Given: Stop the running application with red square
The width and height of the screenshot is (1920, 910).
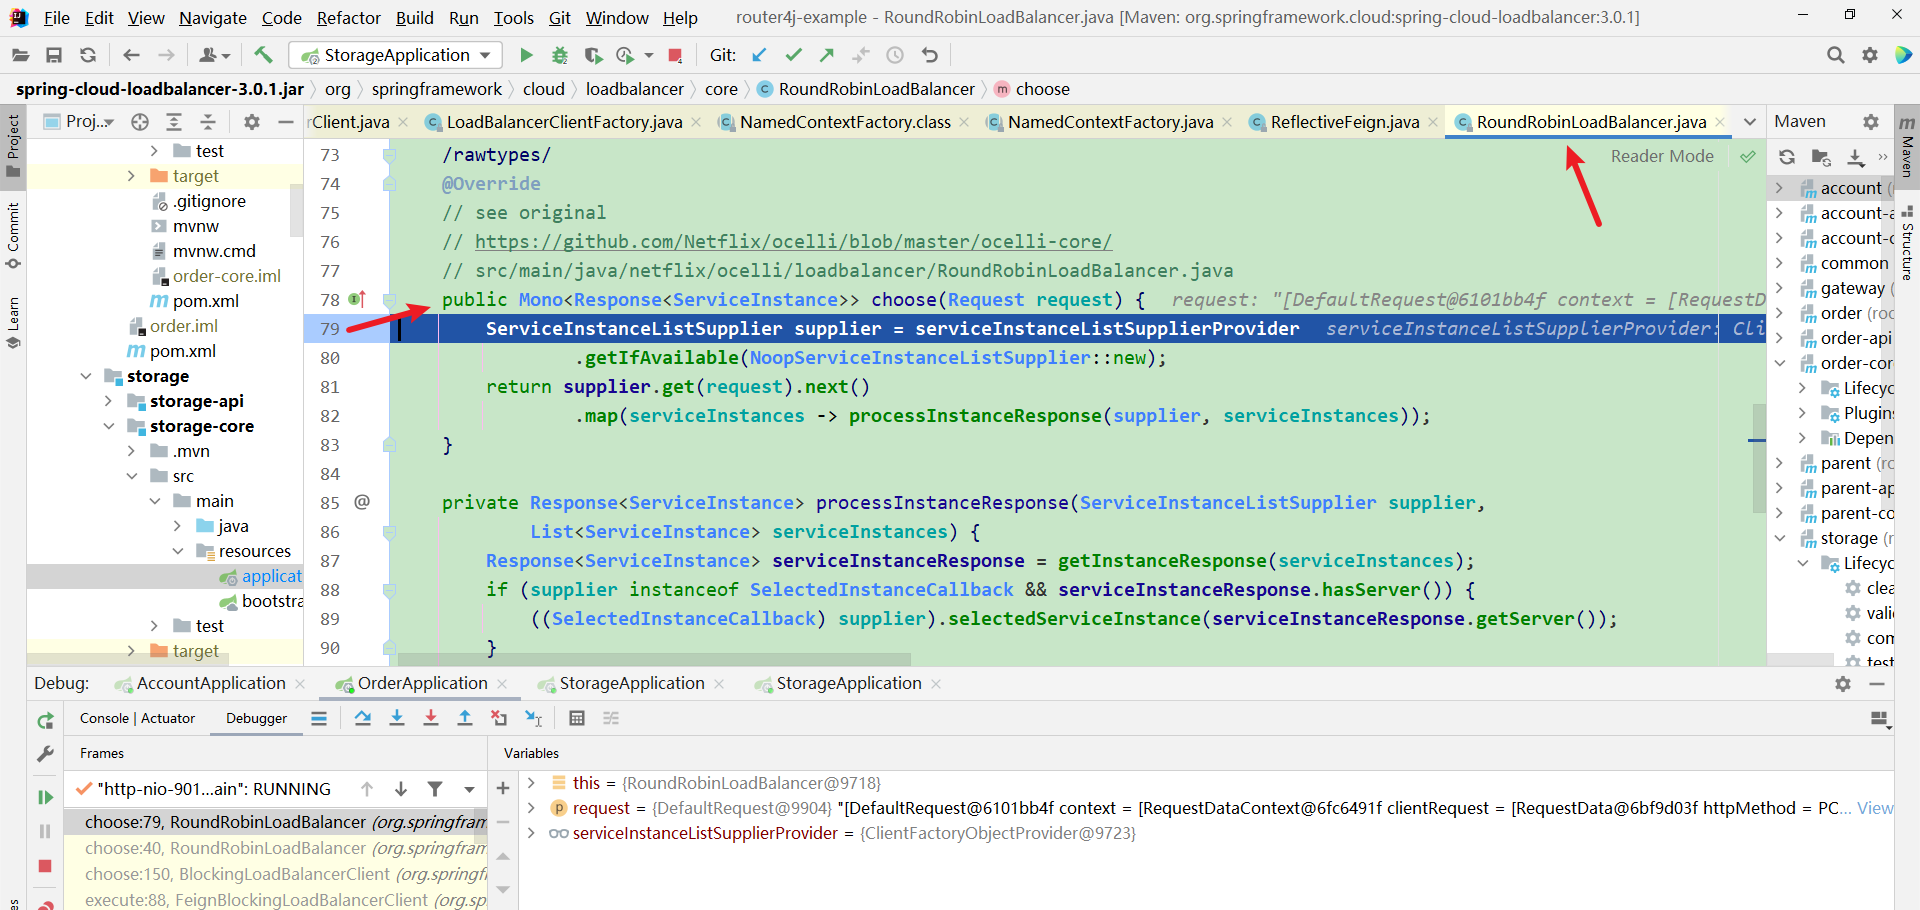Looking at the screenshot, I should (x=676, y=55).
